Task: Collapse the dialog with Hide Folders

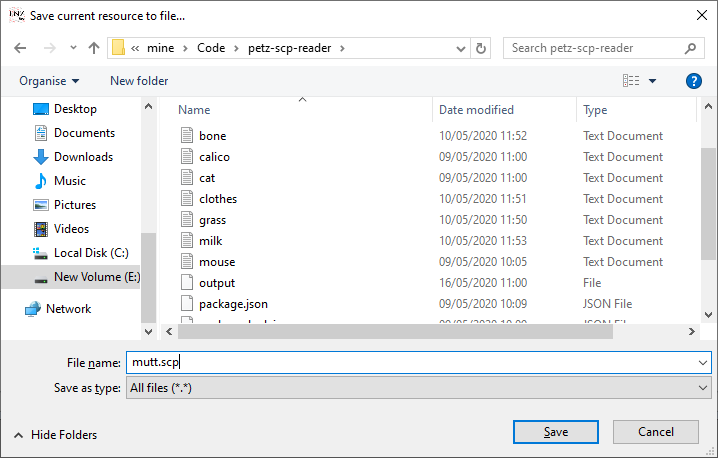Action: (56, 435)
